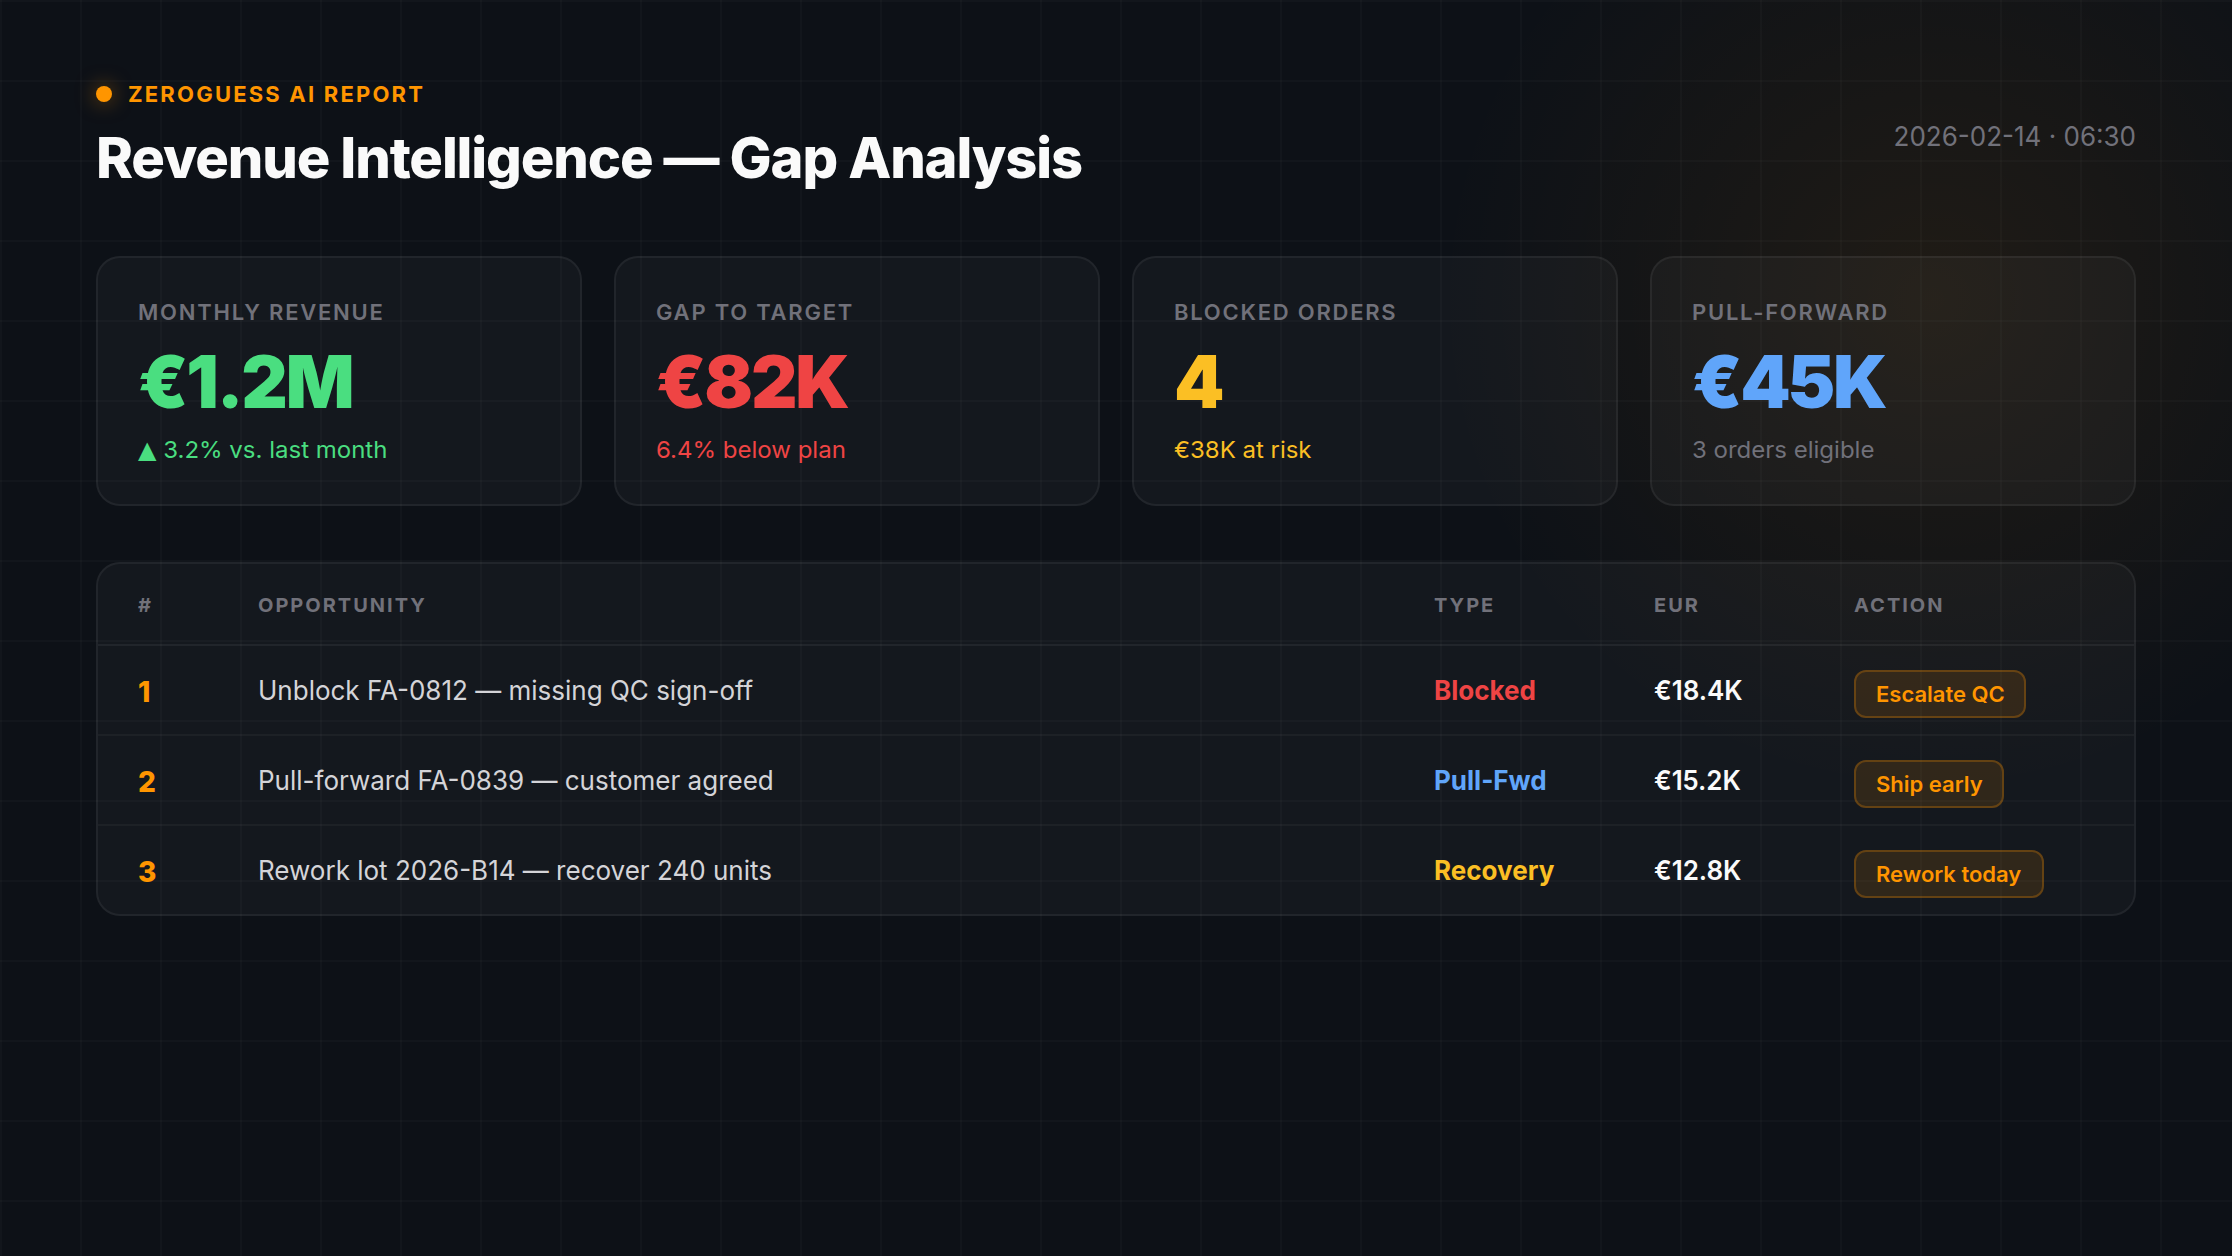This screenshot has height=1256, width=2232.
Task: Click the Blocked type label on row 1
Action: [1484, 690]
